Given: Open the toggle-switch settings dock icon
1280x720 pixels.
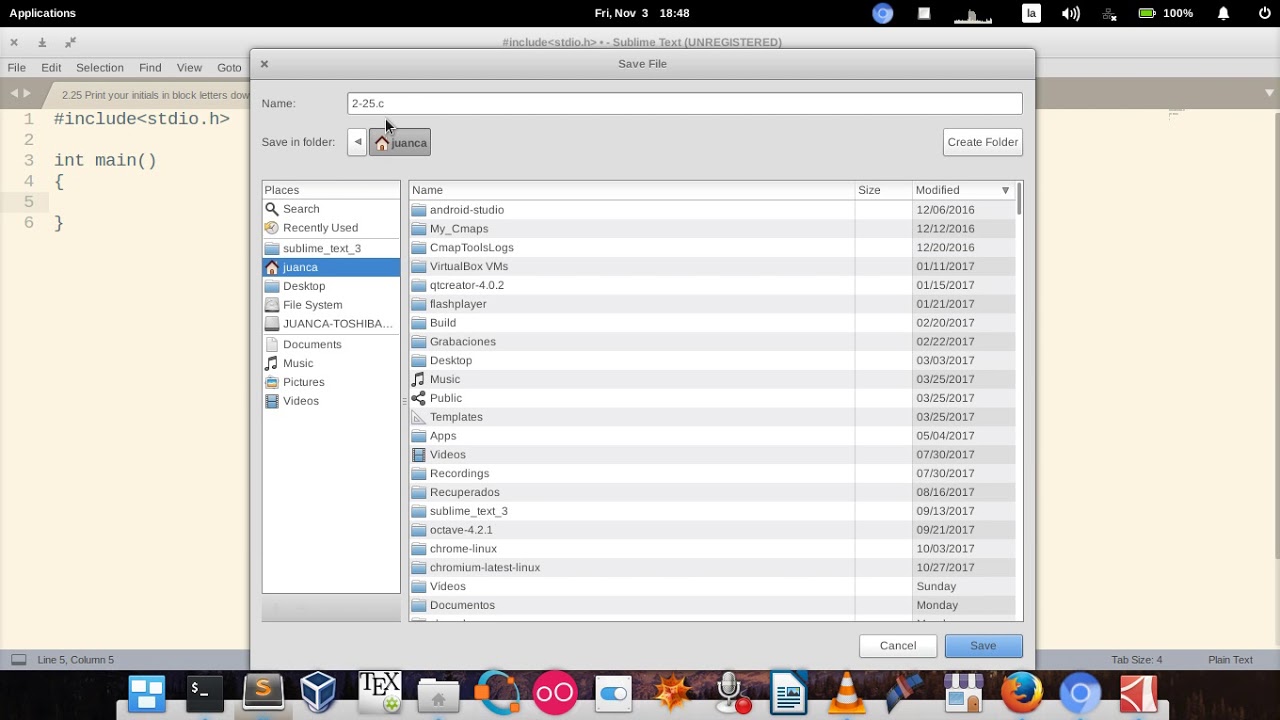Looking at the screenshot, I should coord(614,693).
